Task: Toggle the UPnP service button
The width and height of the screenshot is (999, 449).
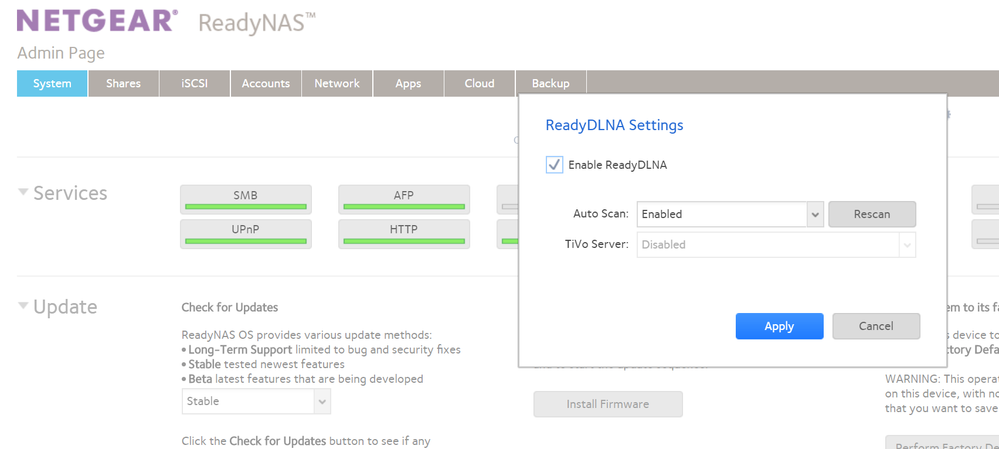Action: (245, 233)
